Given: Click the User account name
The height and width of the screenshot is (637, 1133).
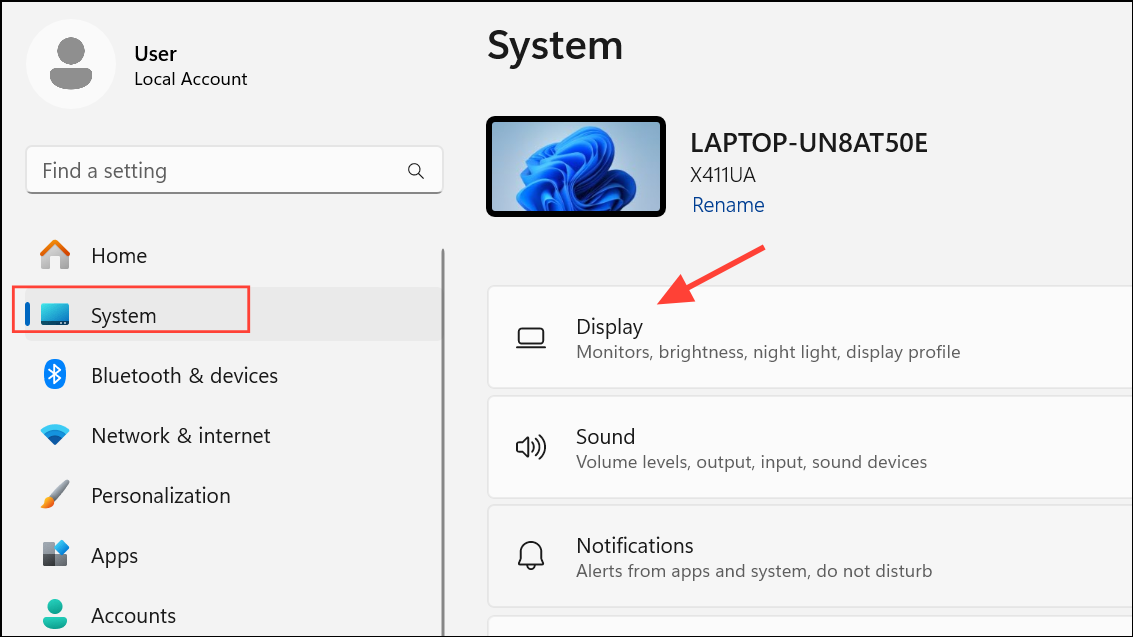Looking at the screenshot, I should (x=155, y=54).
